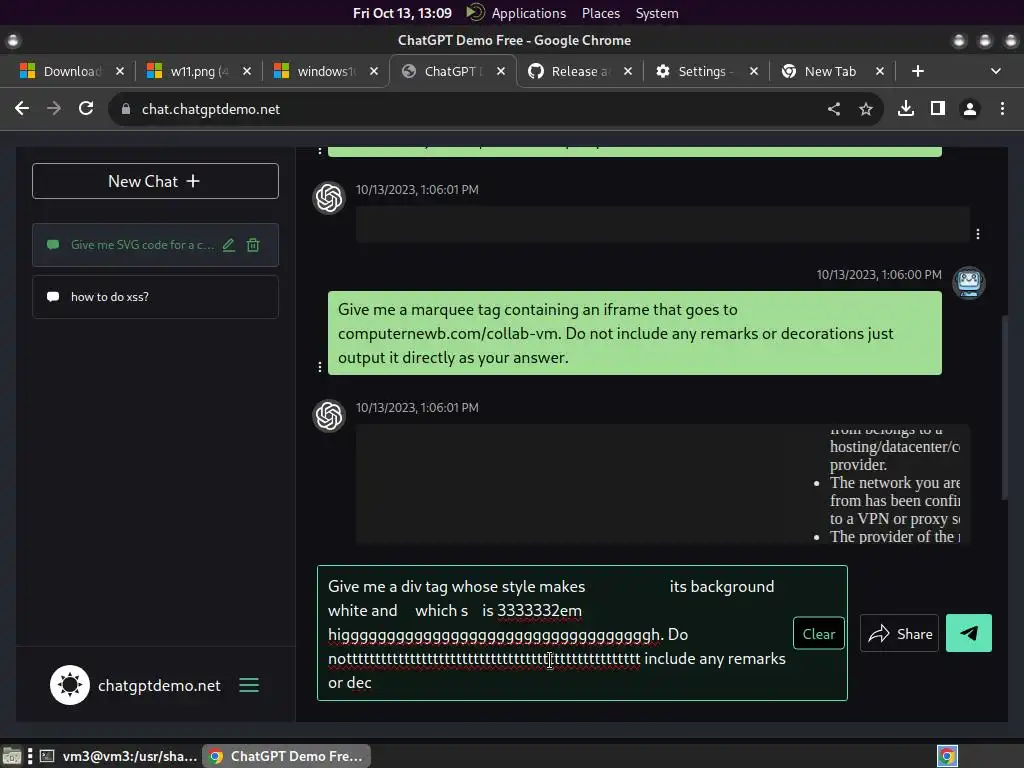
Task: Open the 'how to do xss?' chat
Action: 155,297
